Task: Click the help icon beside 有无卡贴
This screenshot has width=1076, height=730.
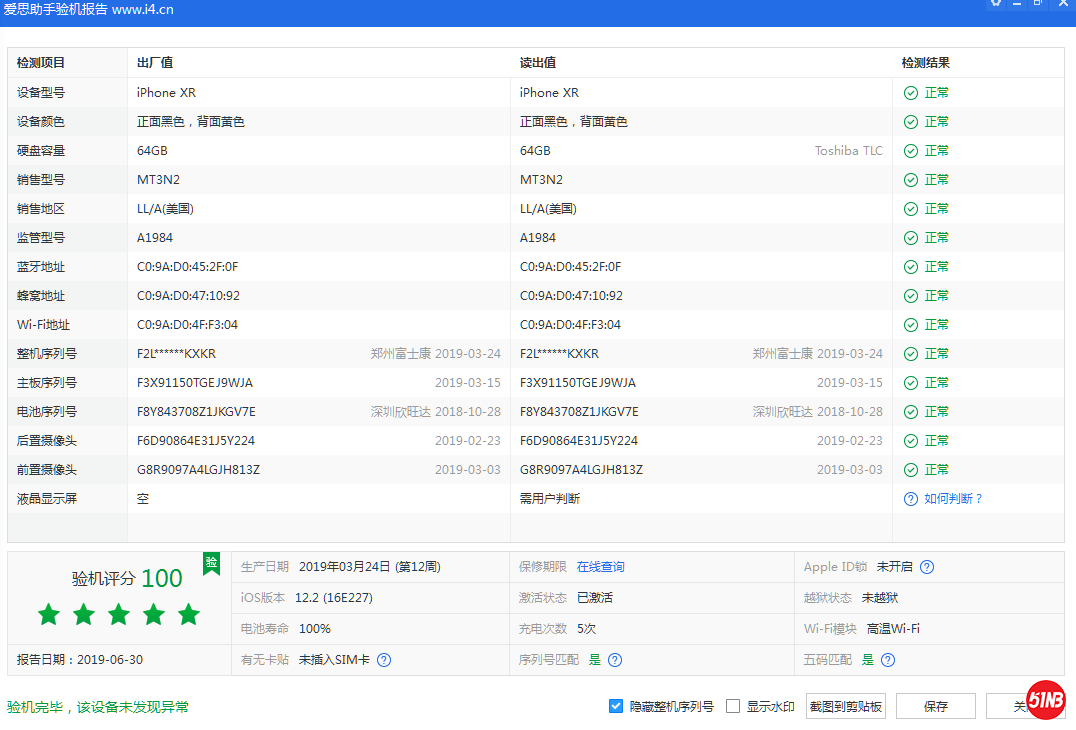Action: click(x=383, y=659)
